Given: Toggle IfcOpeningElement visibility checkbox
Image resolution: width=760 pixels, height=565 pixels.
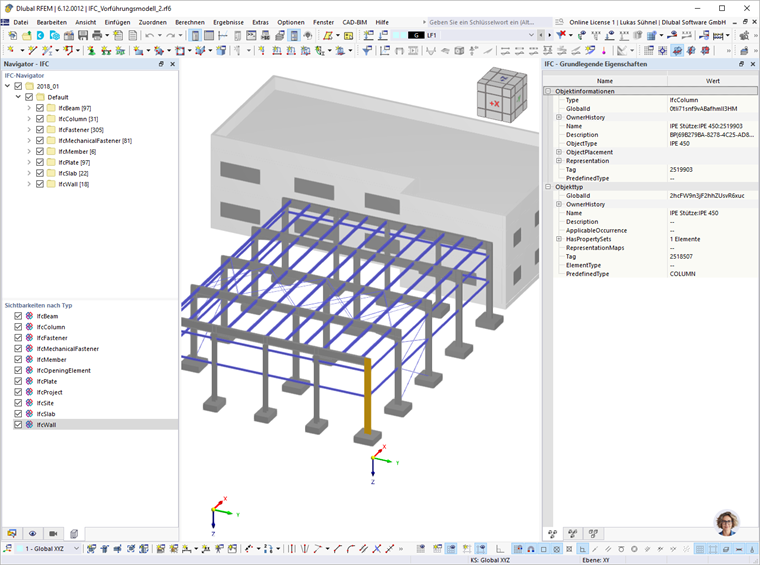Looking at the screenshot, I should tap(18, 370).
